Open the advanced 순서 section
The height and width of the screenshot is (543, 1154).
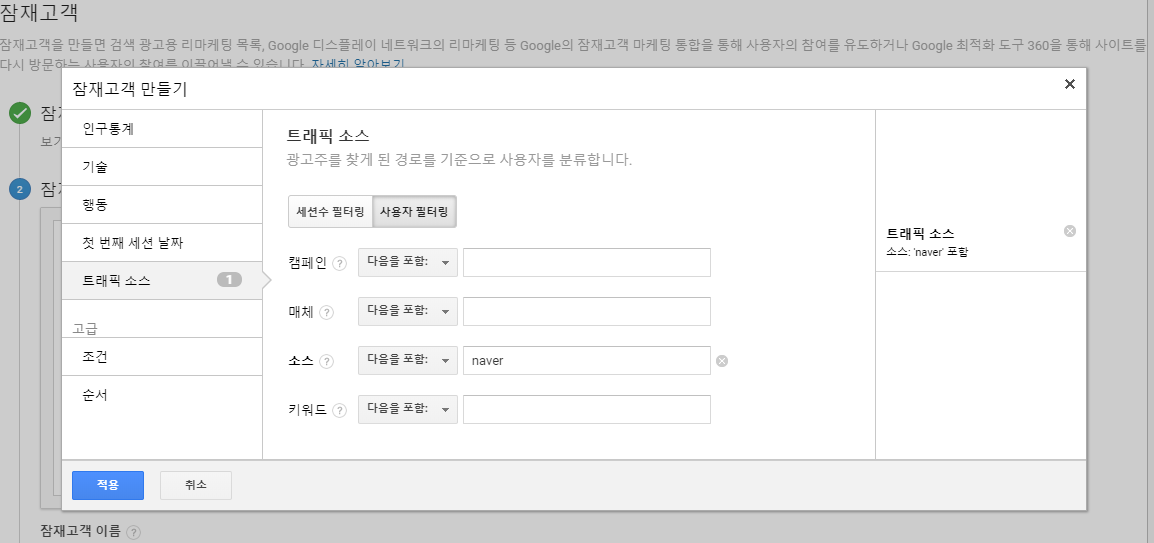pos(162,395)
